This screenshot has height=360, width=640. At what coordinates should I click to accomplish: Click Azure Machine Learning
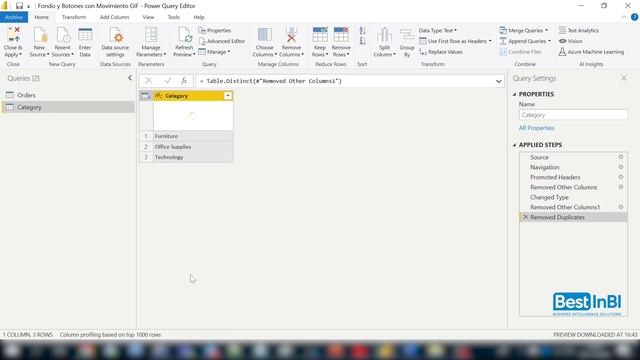591,52
